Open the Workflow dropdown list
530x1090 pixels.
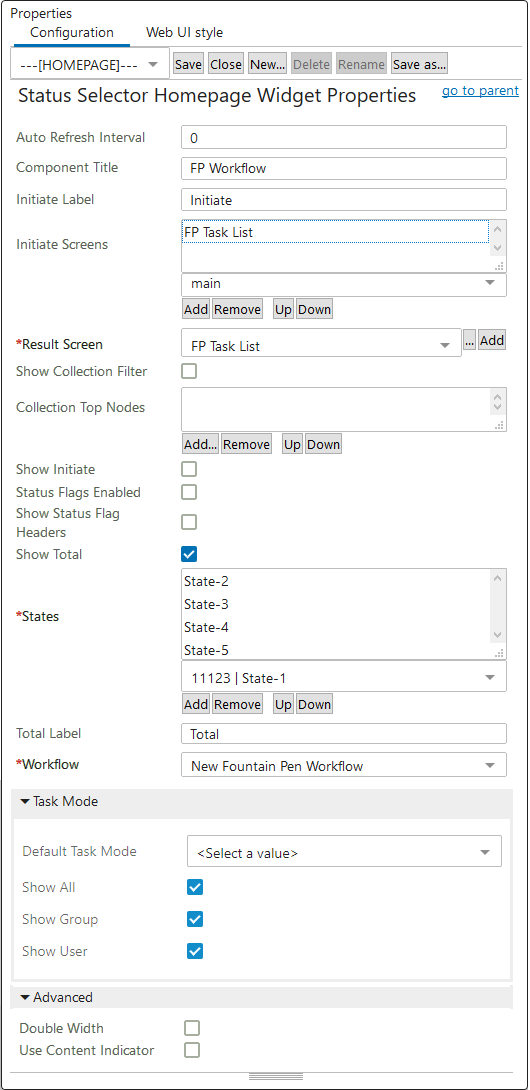(x=344, y=766)
